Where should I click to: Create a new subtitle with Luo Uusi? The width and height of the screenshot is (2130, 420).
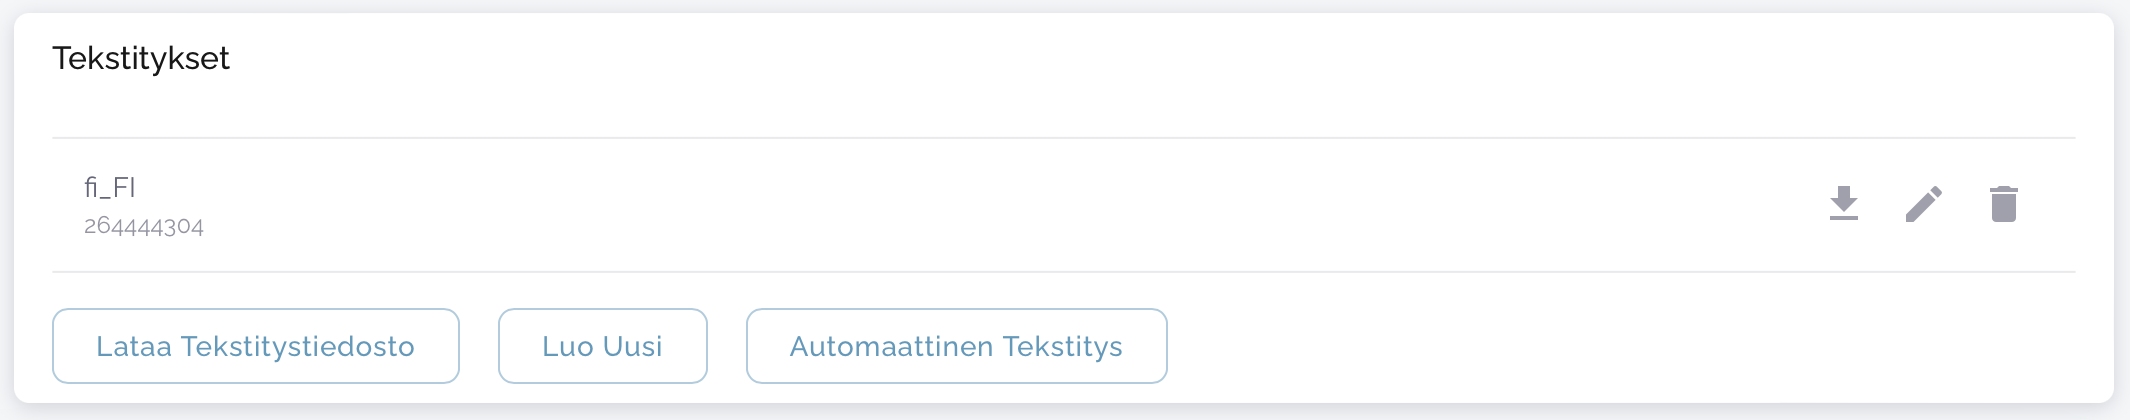602,346
